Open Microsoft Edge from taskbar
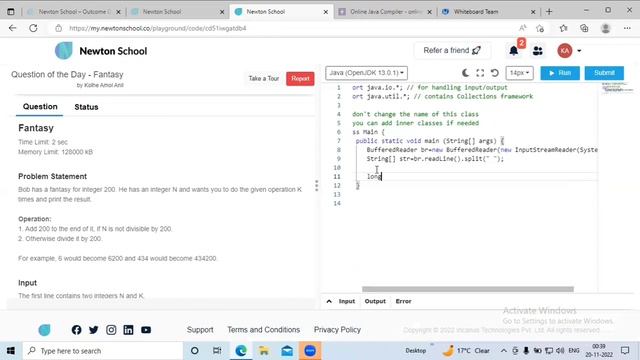 (241, 351)
